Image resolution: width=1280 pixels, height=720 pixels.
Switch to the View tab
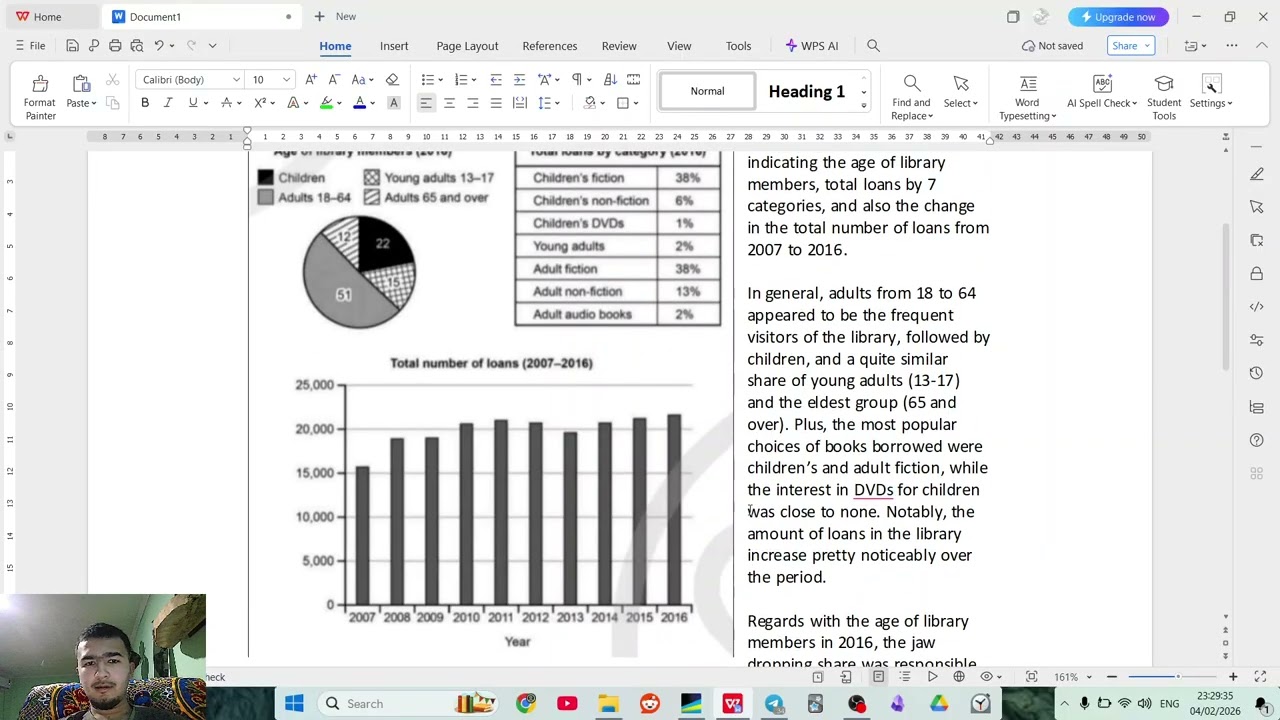pyautogui.click(x=679, y=46)
